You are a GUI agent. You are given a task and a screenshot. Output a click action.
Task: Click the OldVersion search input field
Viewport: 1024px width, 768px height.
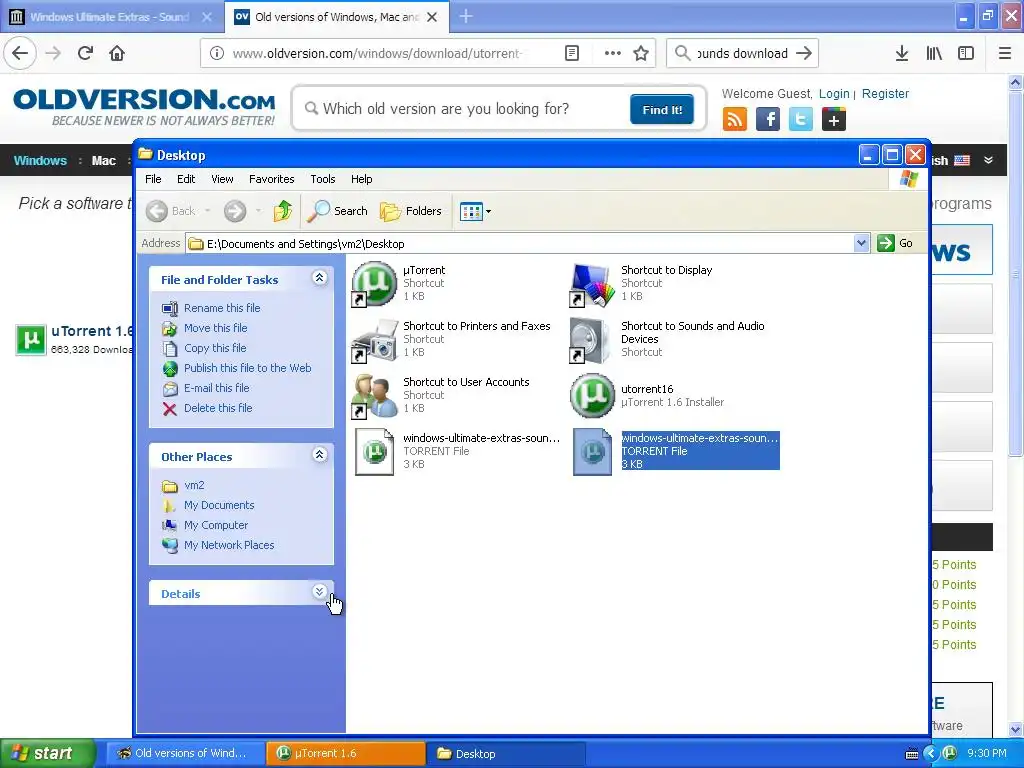pos(464,109)
